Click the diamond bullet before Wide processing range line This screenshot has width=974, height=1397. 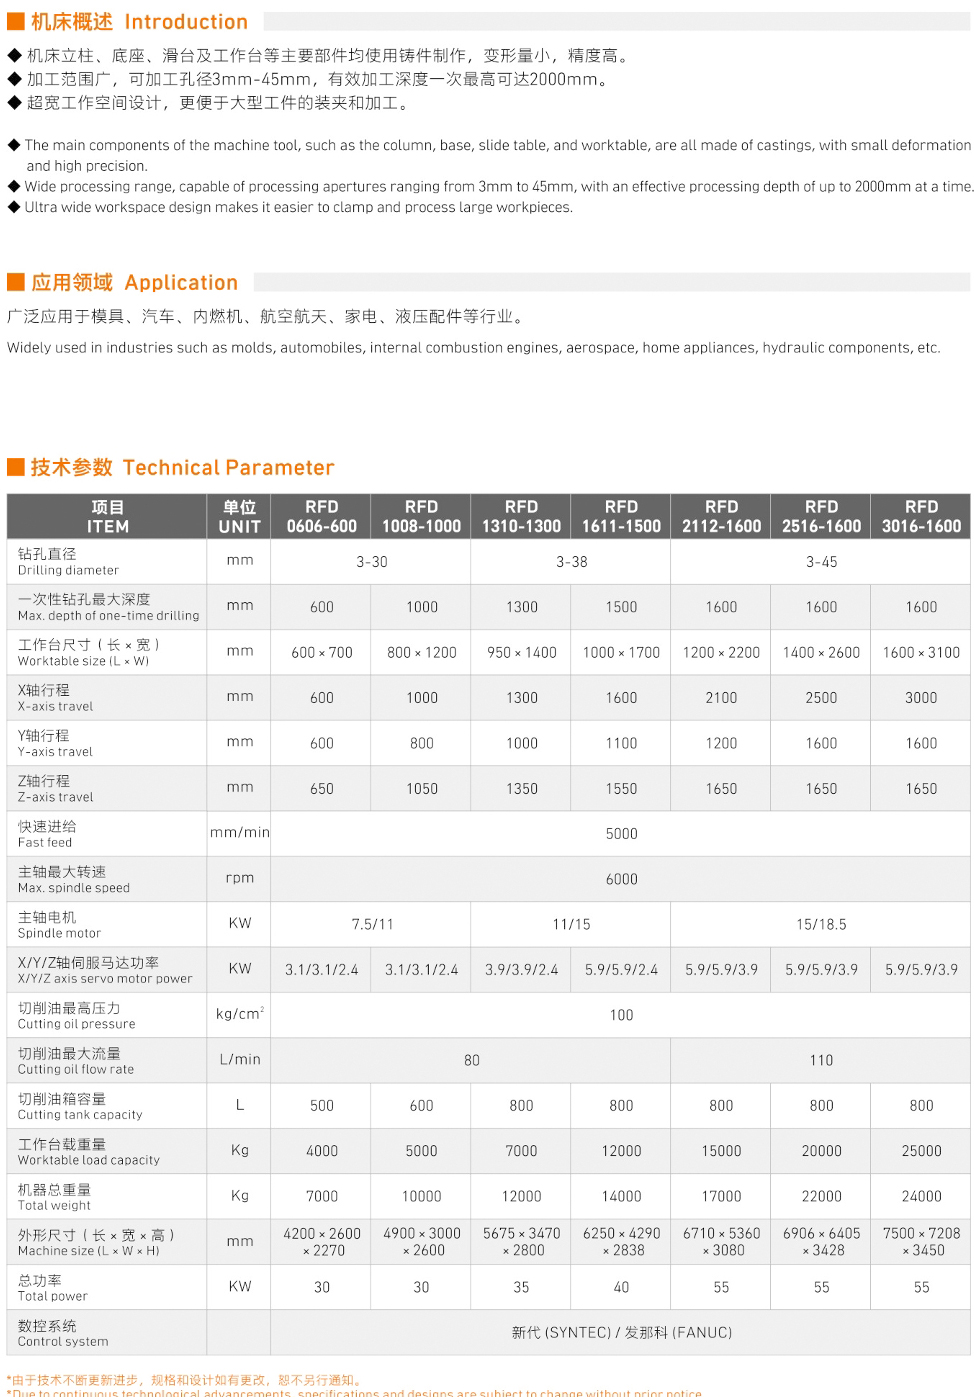(13, 186)
